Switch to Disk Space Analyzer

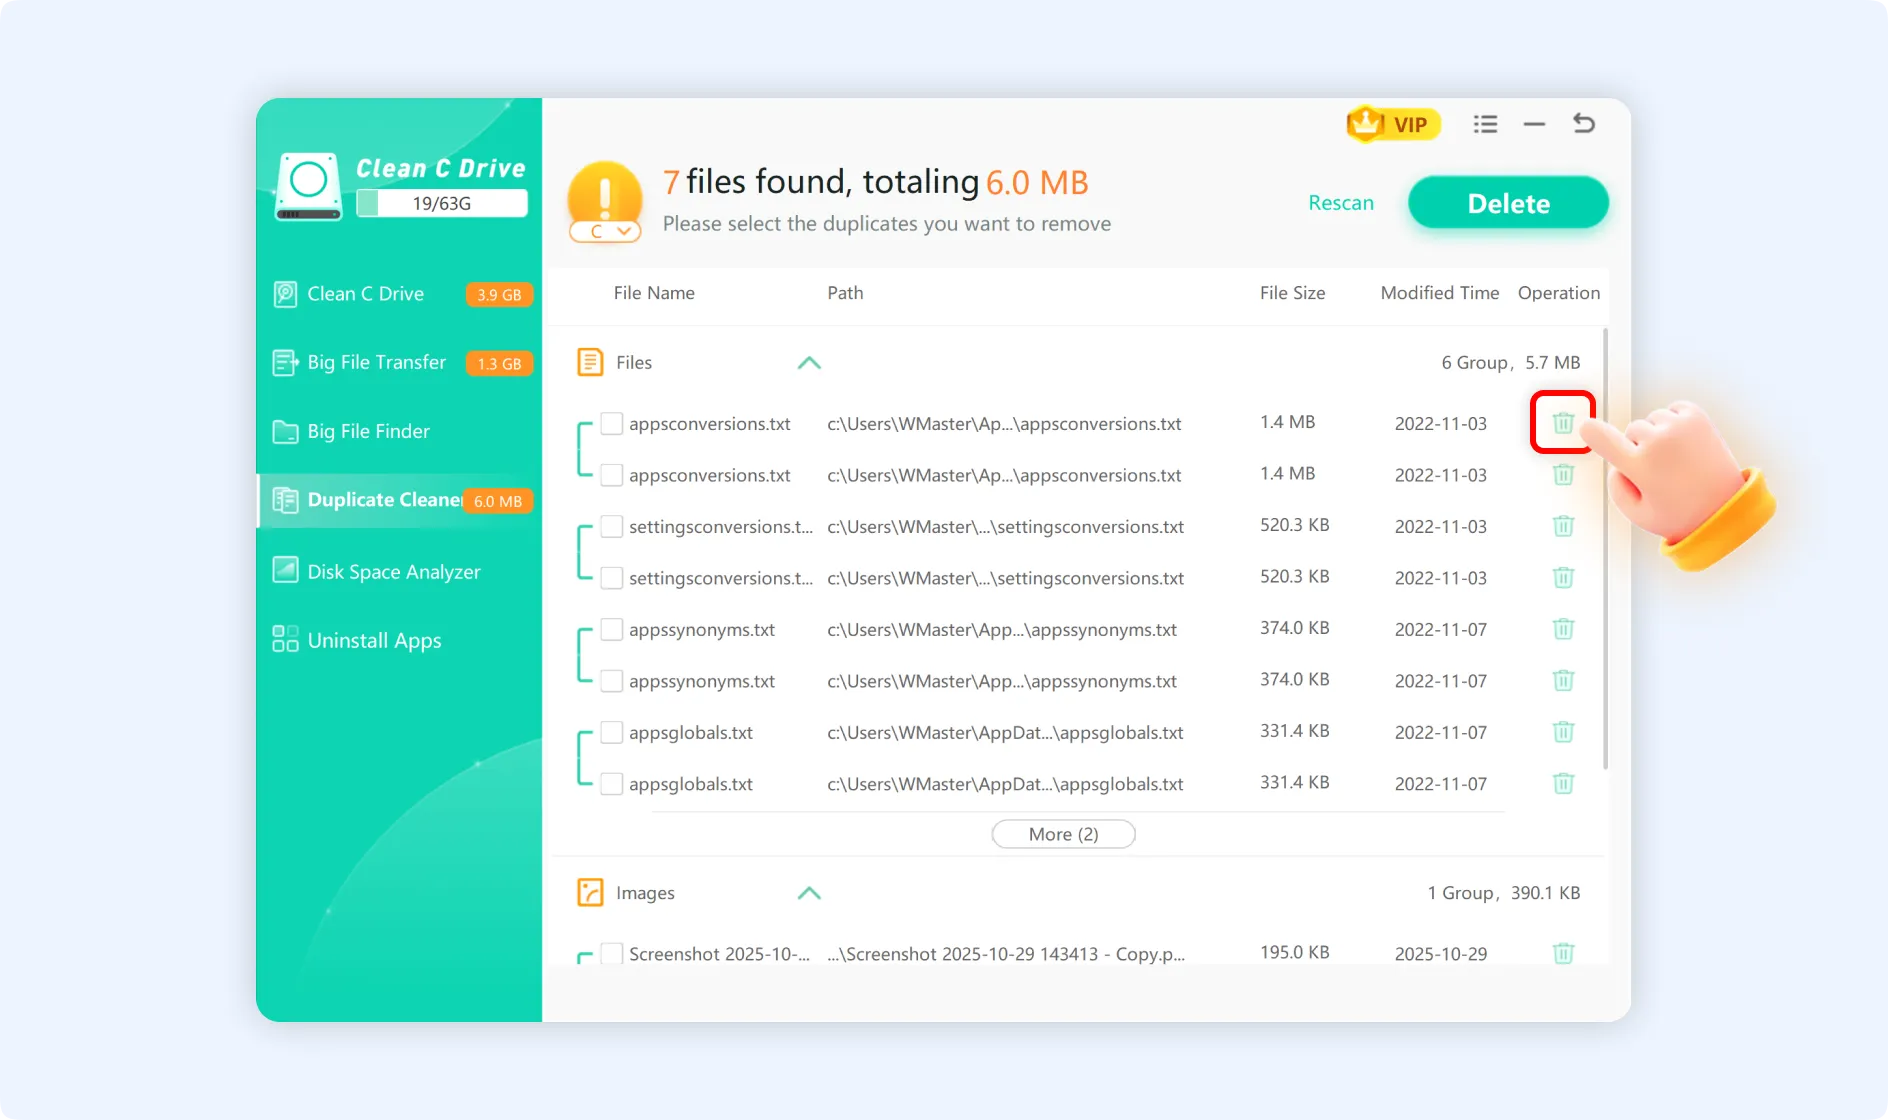tap(393, 572)
